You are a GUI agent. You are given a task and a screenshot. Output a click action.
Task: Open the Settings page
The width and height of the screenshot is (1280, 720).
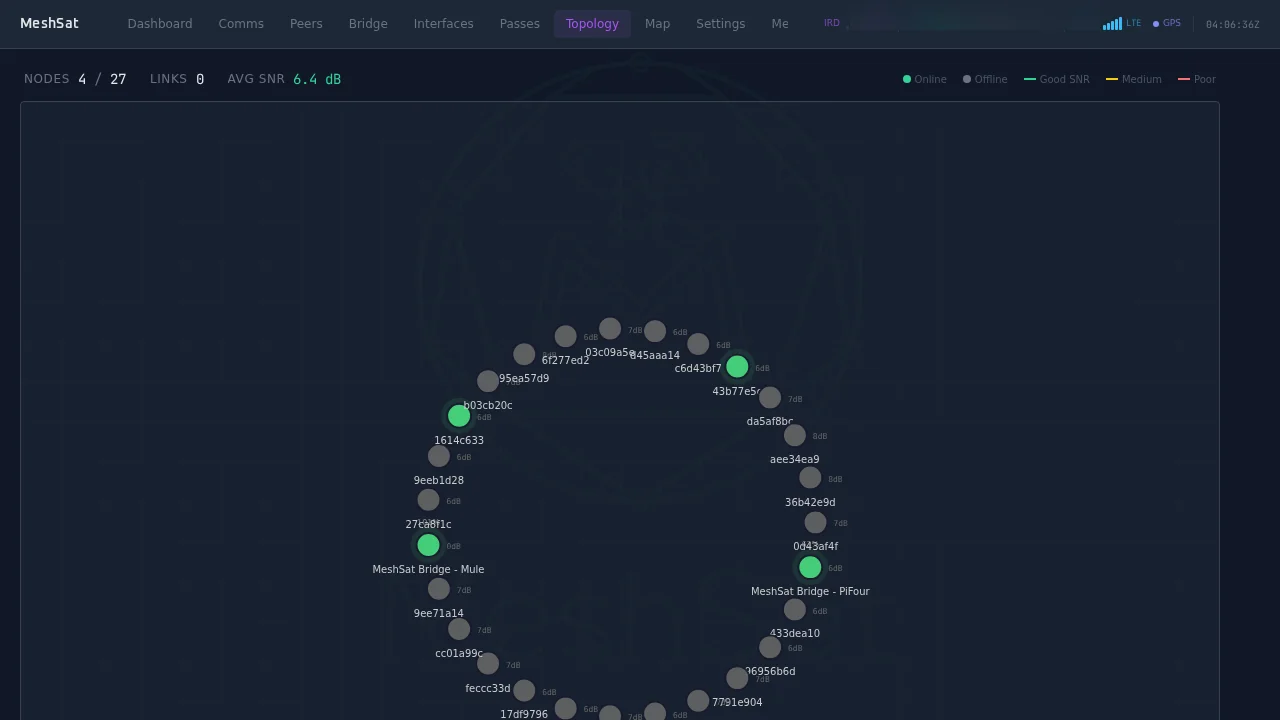point(720,23)
